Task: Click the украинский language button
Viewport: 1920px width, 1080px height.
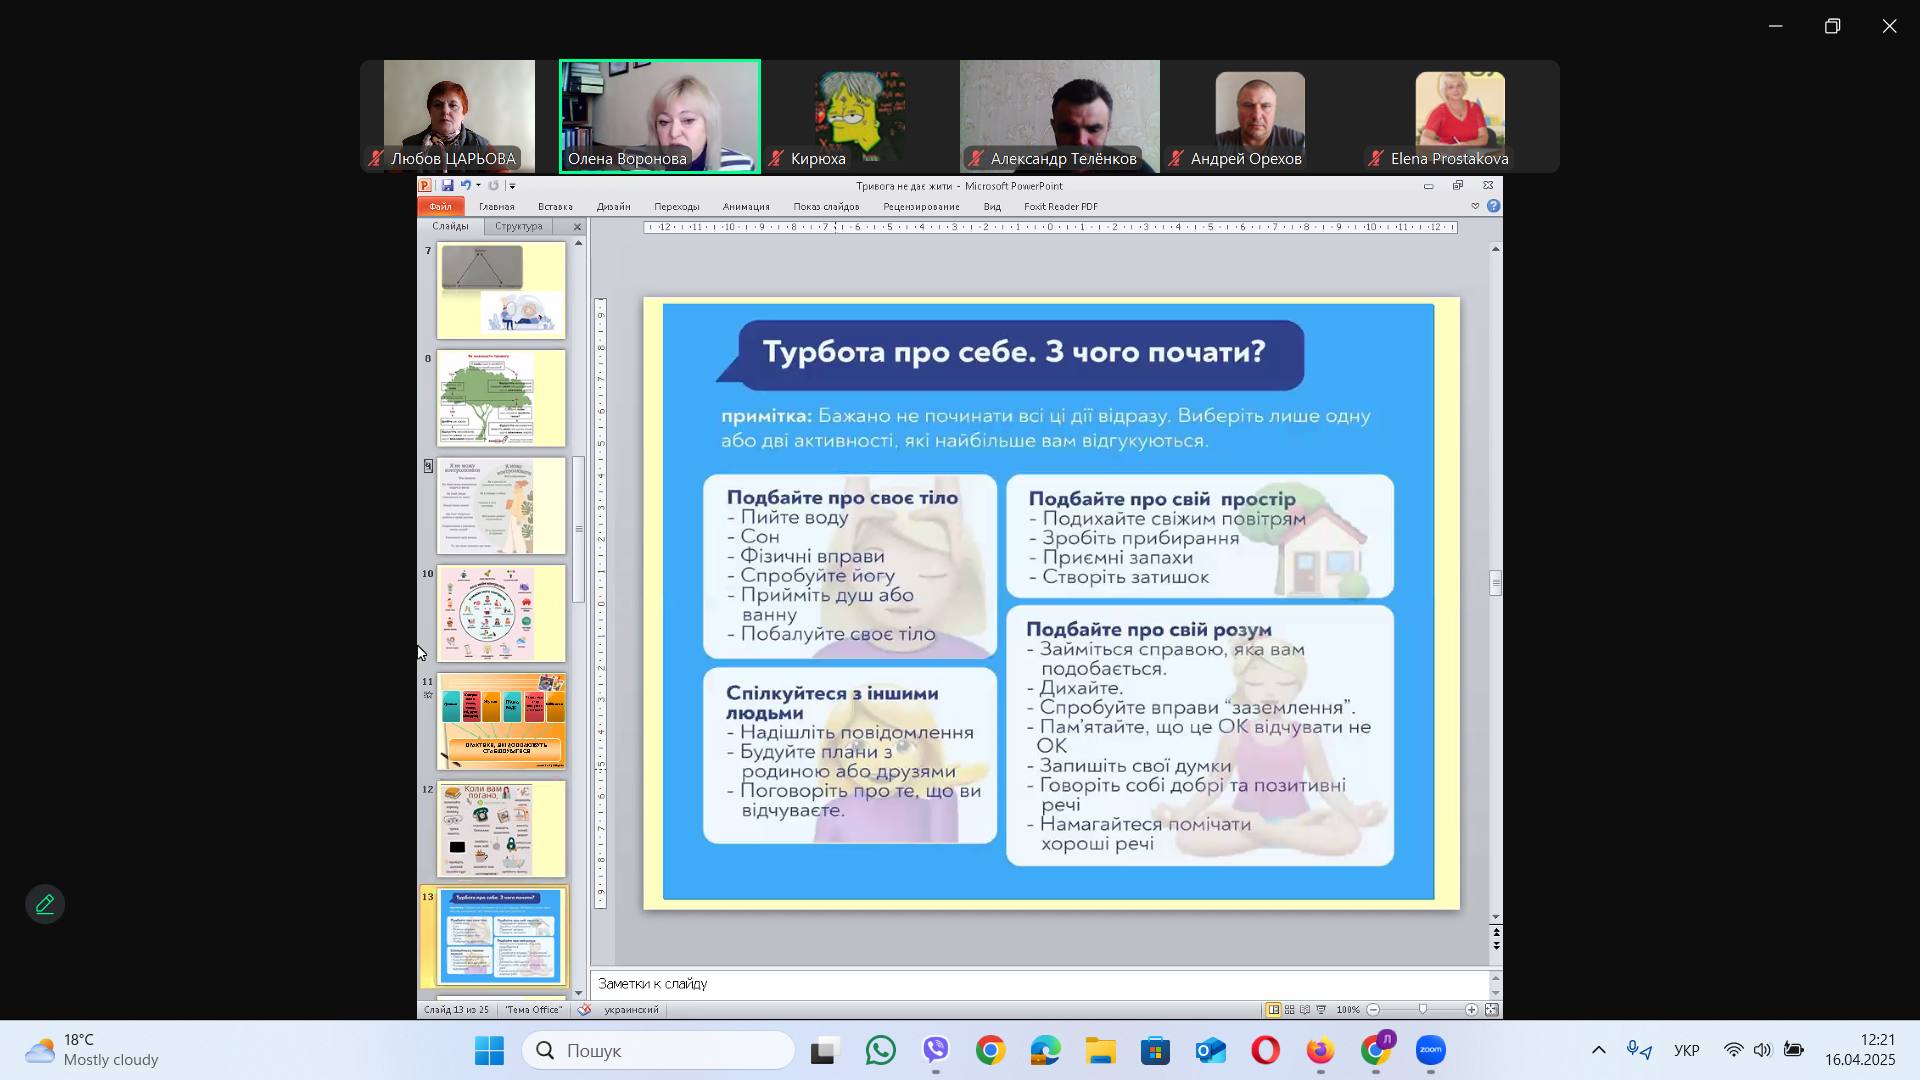Action: (631, 1011)
